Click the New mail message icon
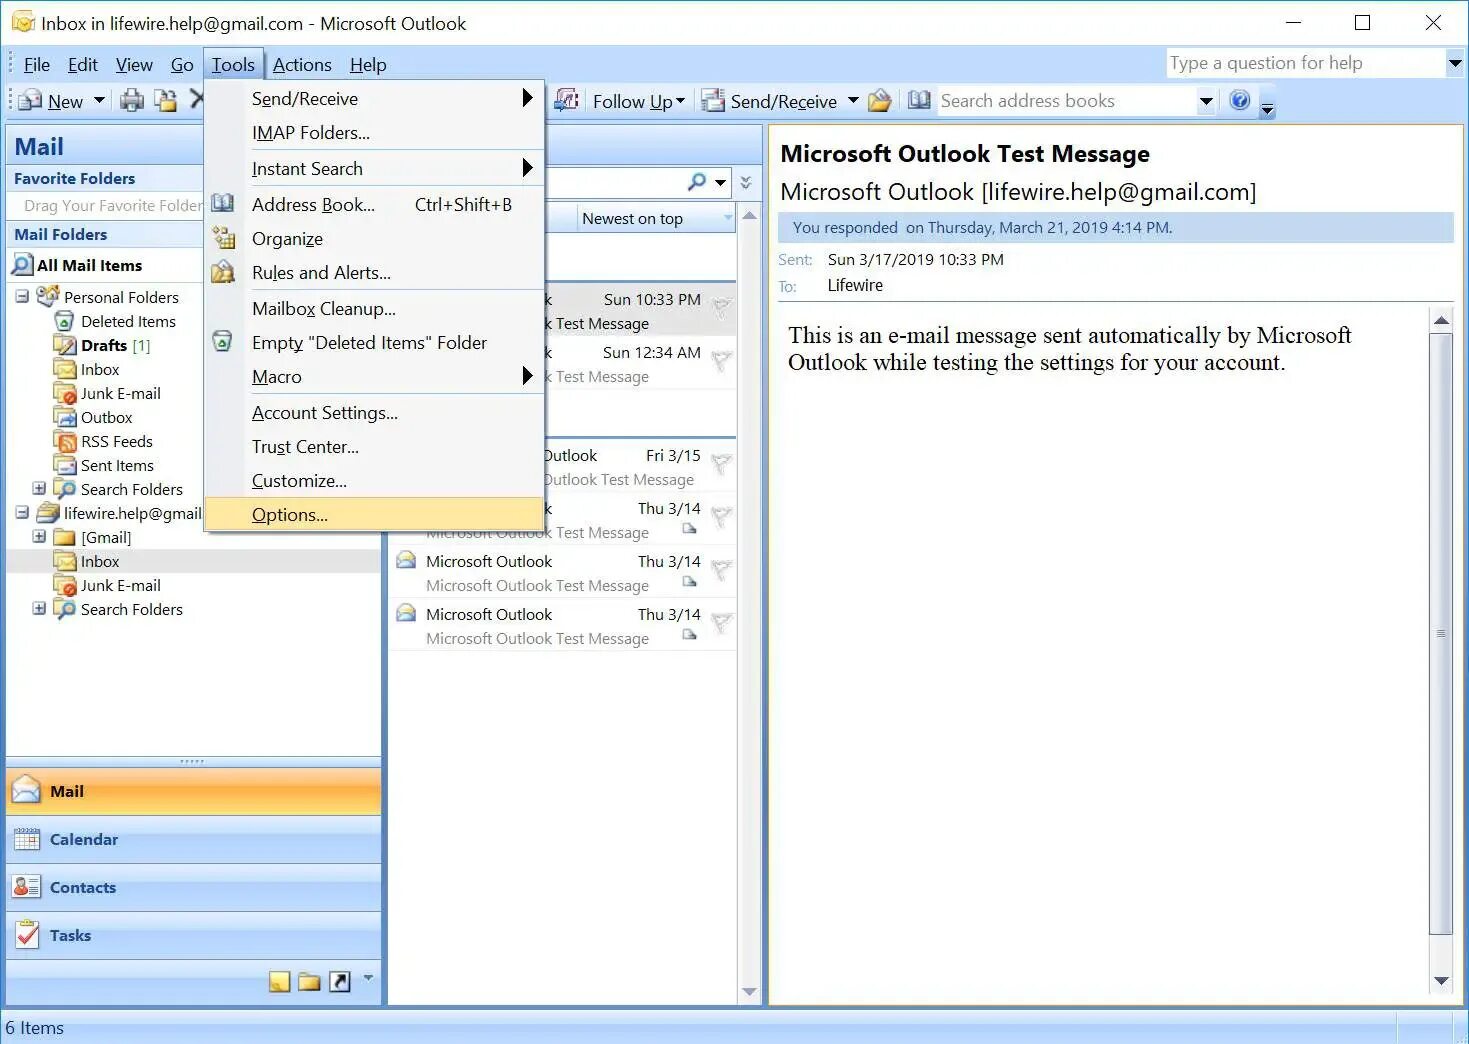The image size is (1469, 1044). (x=31, y=100)
